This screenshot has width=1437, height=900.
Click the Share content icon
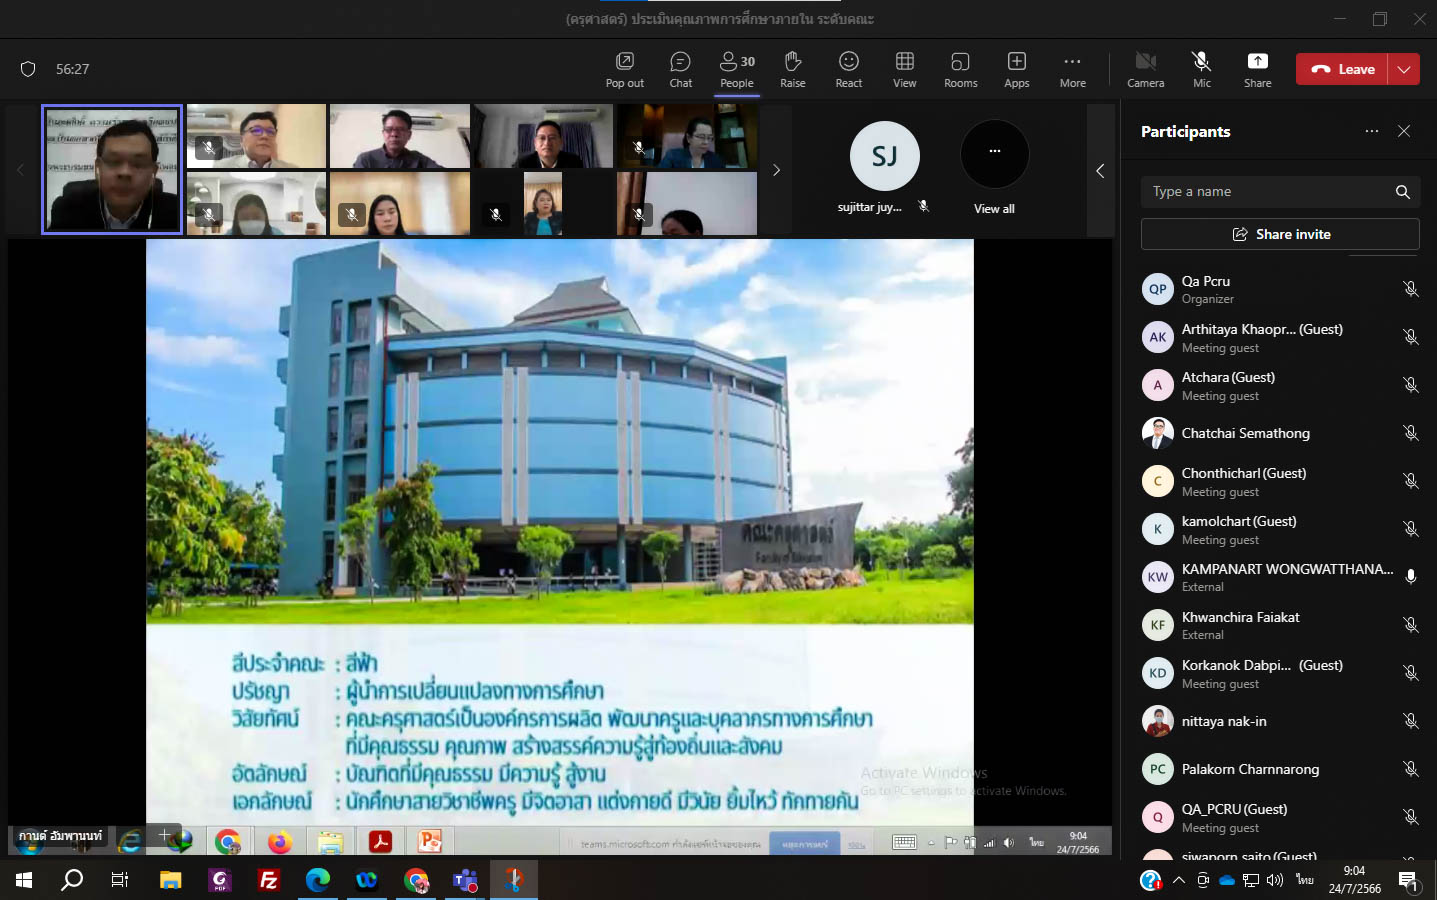[1257, 69]
